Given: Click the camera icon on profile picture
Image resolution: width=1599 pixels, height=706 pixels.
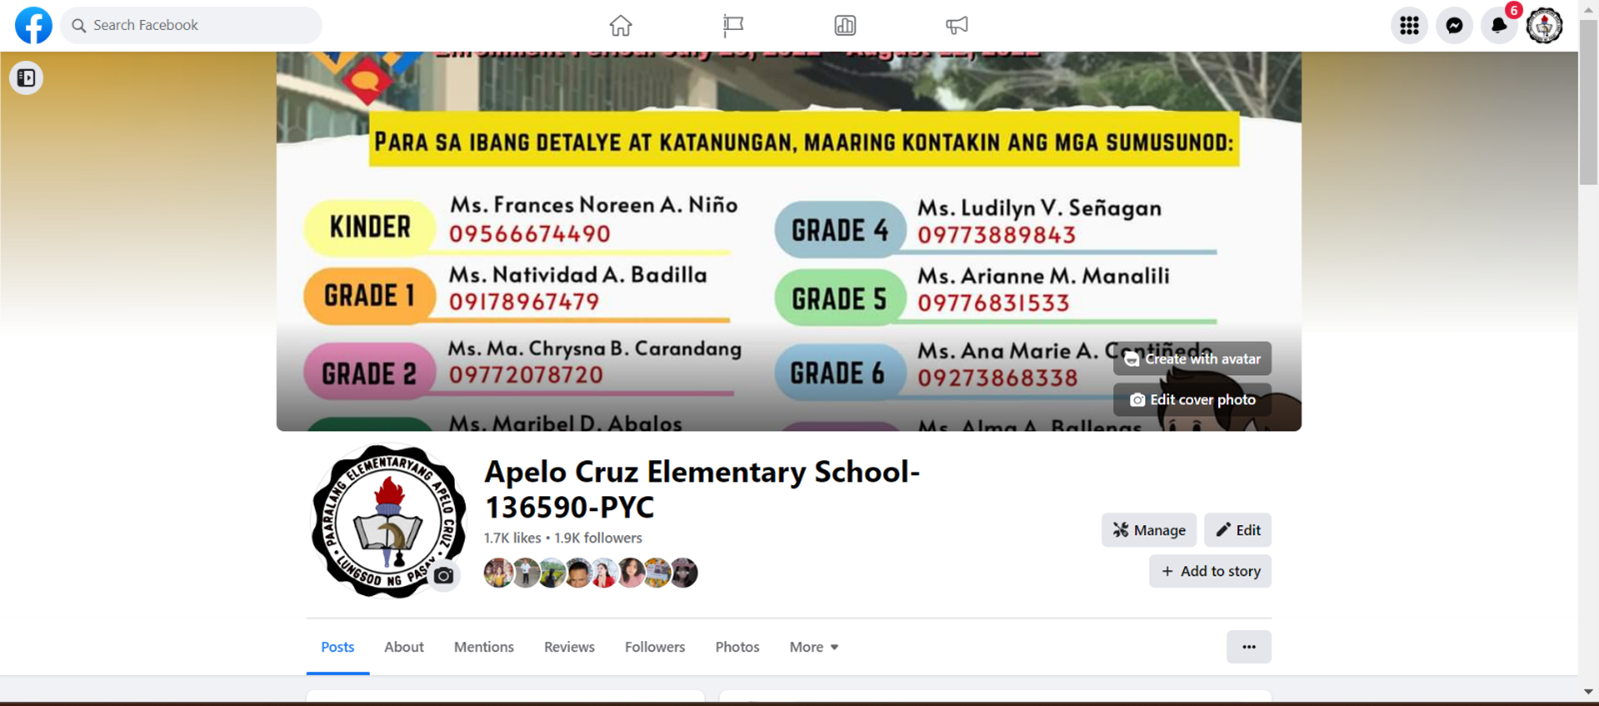Looking at the screenshot, I should tap(444, 576).
